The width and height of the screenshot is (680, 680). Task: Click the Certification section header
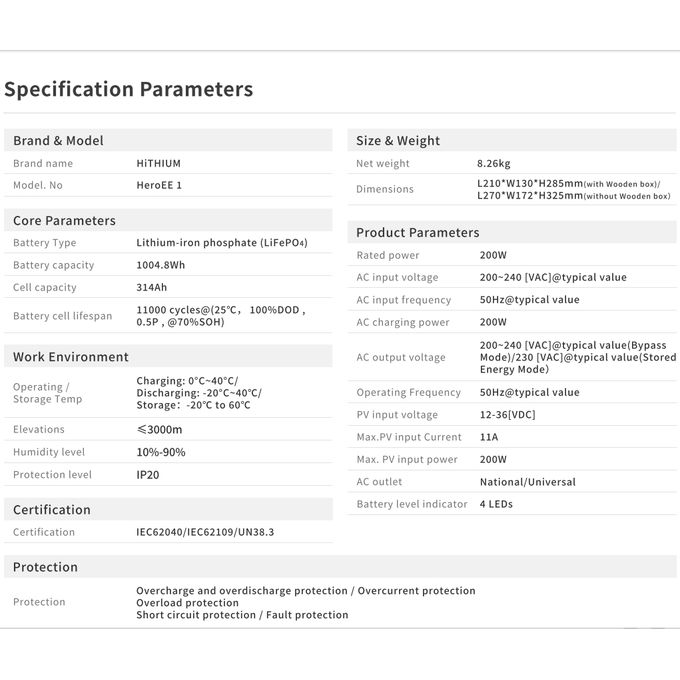(x=52, y=510)
